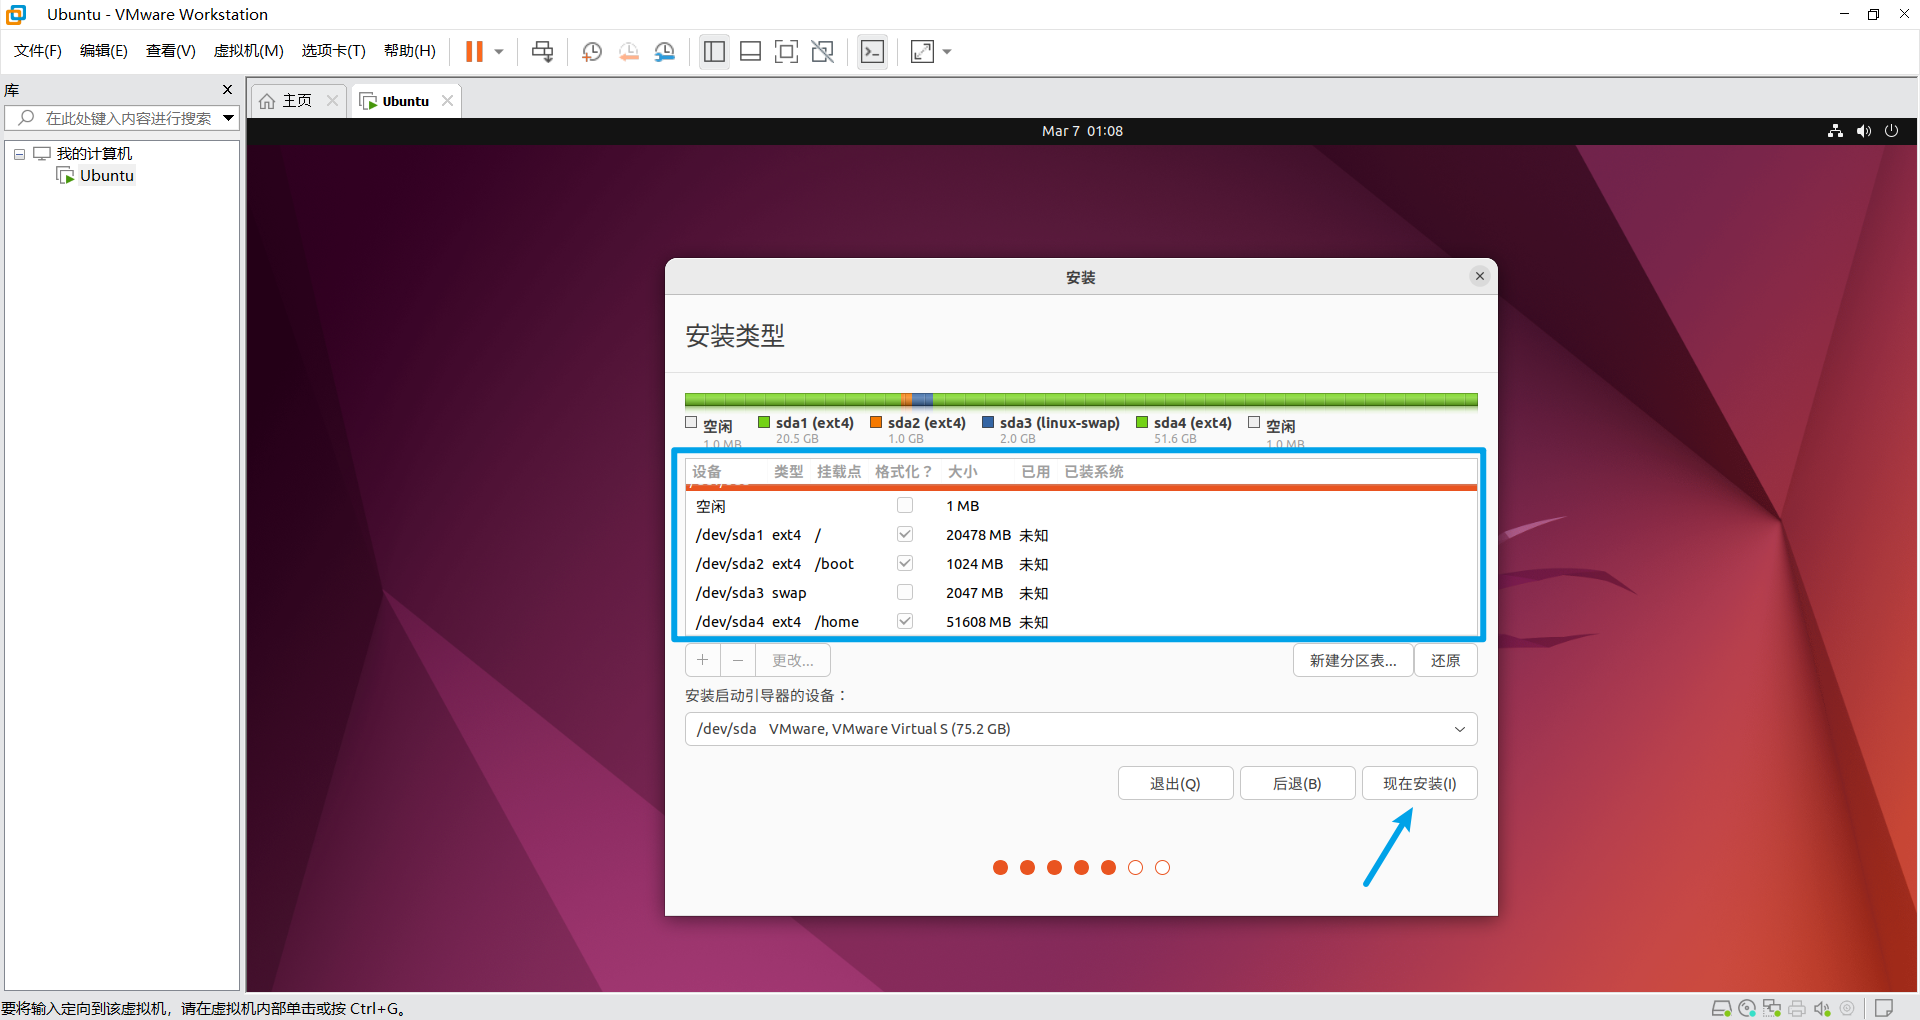Click the 现在安装(I) button
1920x1020 pixels.
(x=1419, y=784)
